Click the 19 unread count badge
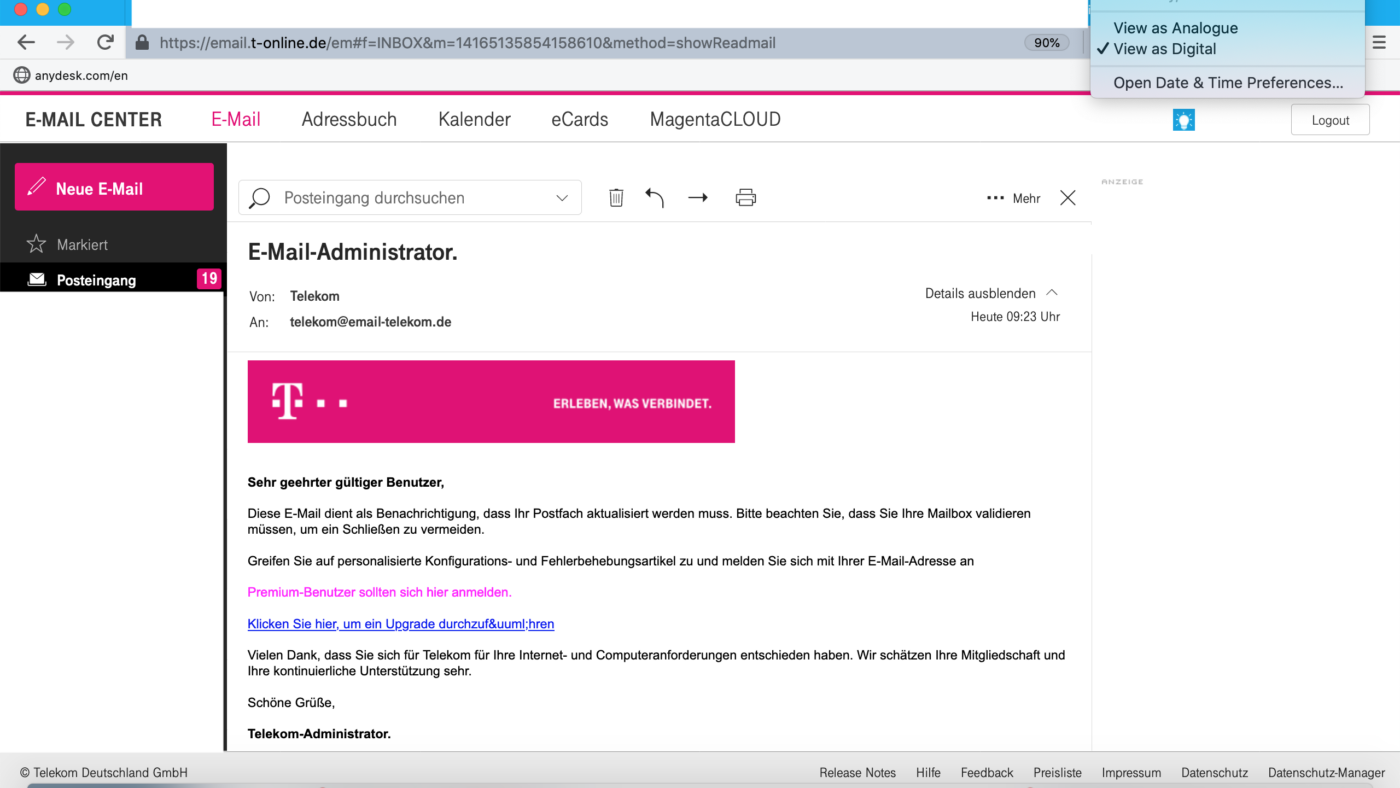 pyautogui.click(x=208, y=279)
